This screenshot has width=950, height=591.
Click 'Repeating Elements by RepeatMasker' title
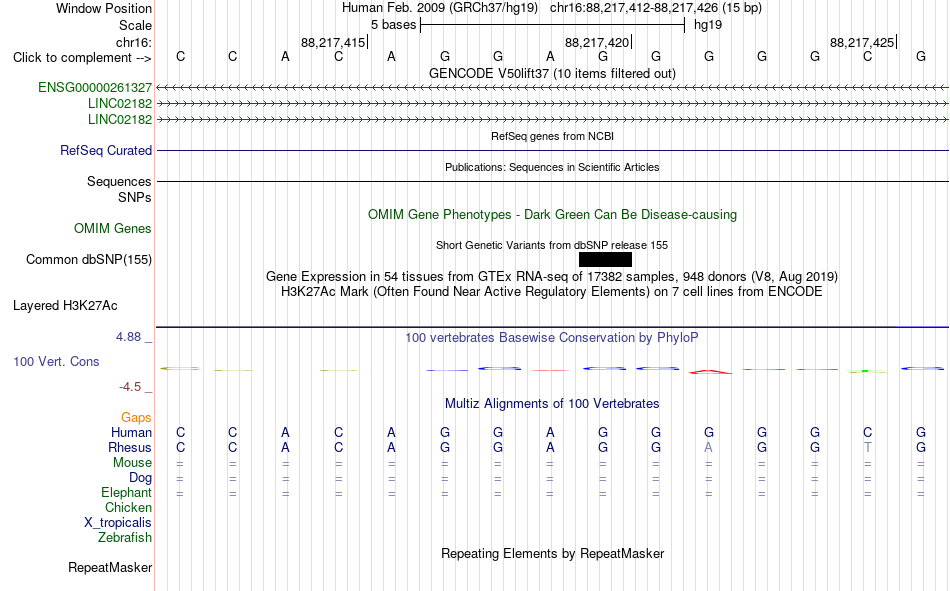point(553,553)
